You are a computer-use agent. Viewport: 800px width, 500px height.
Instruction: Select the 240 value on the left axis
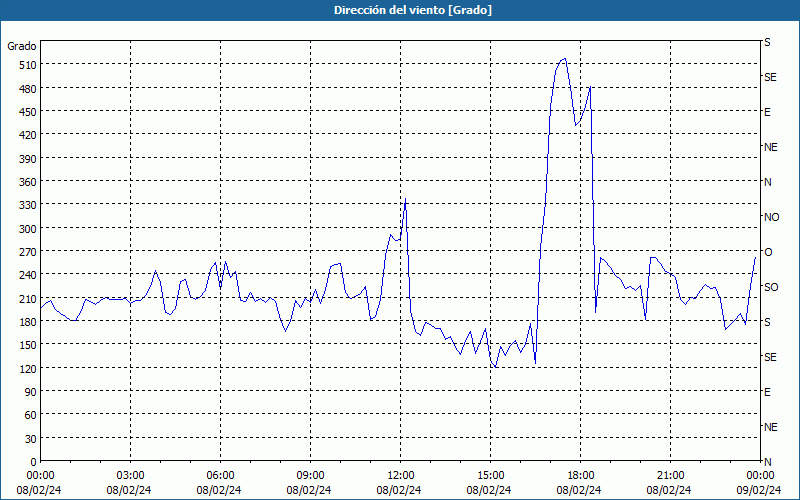pyautogui.click(x=27, y=275)
